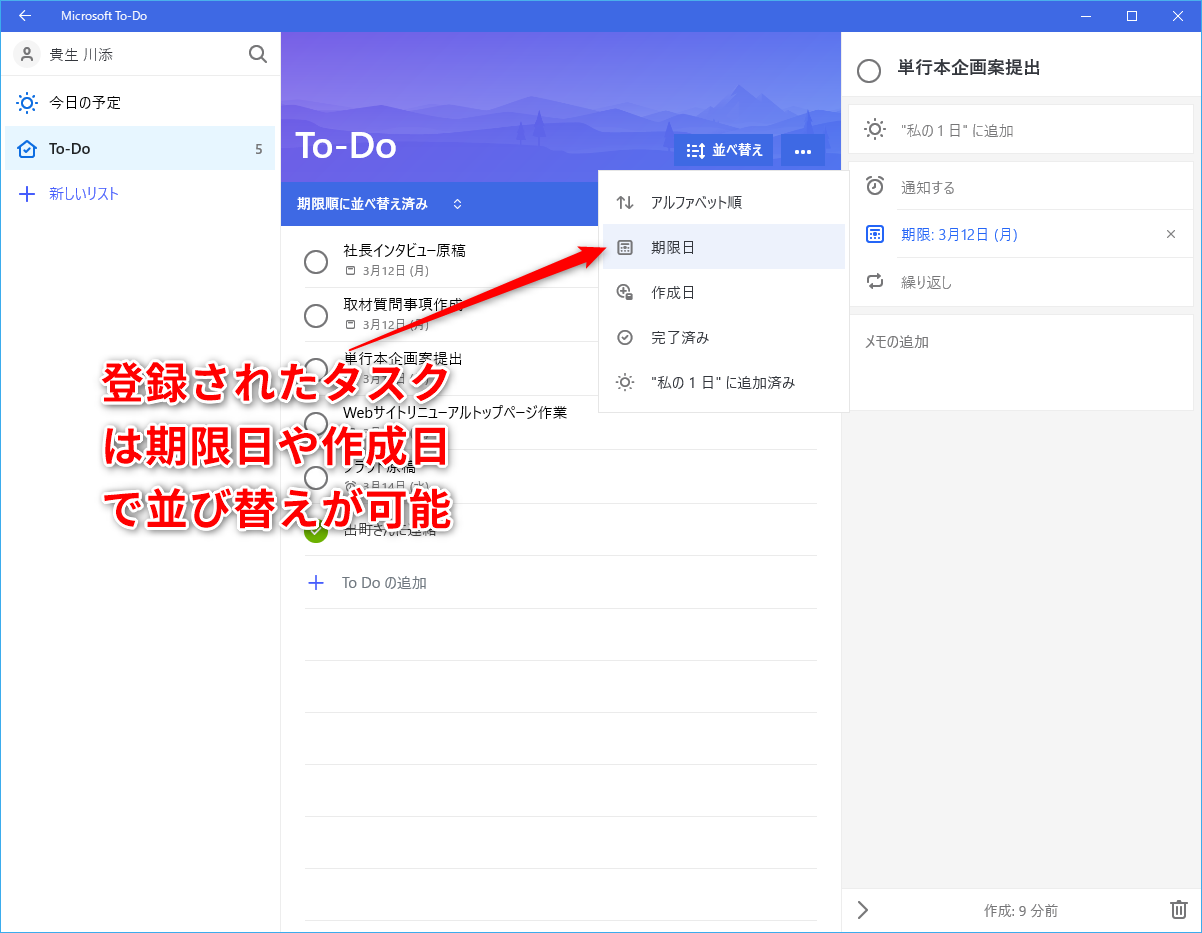The height and width of the screenshot is (933, 1202).
Task: Set 繰り返し repeat option
Action: (1020, 282)
